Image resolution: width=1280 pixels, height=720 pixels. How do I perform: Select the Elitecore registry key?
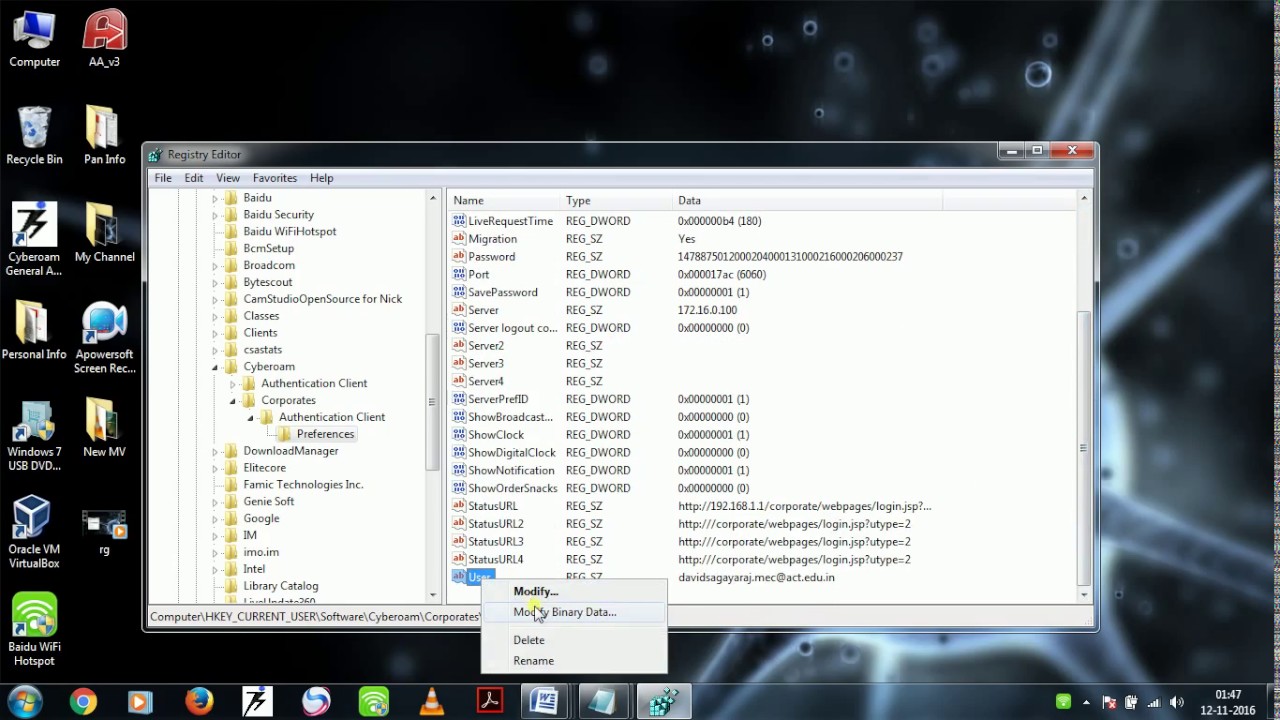click(264, 467)
